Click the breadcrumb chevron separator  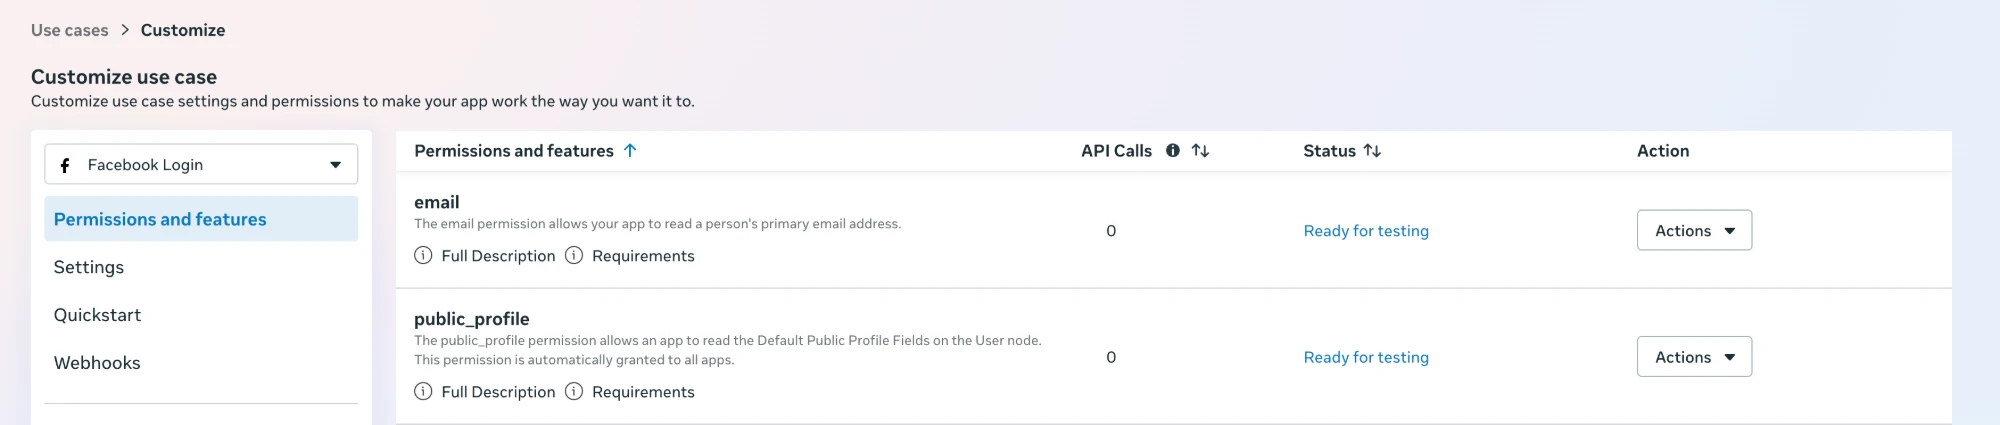click(125, 30)
